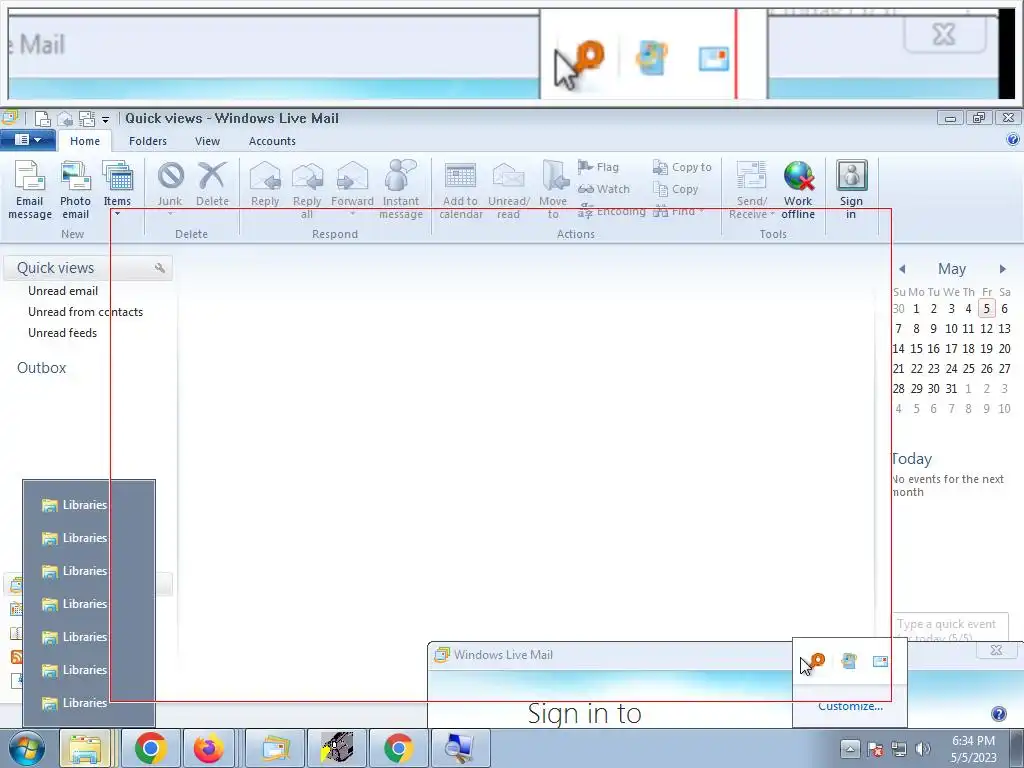Image resolution: width=1024 pixels, height=768 pixels.
Task: Open the Move to button
Action: 553,190
